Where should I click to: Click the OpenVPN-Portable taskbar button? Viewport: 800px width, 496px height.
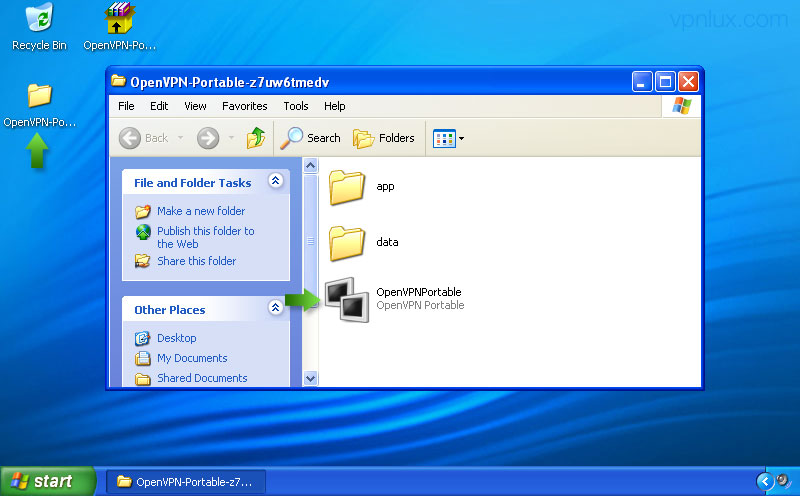coord(185,482)
